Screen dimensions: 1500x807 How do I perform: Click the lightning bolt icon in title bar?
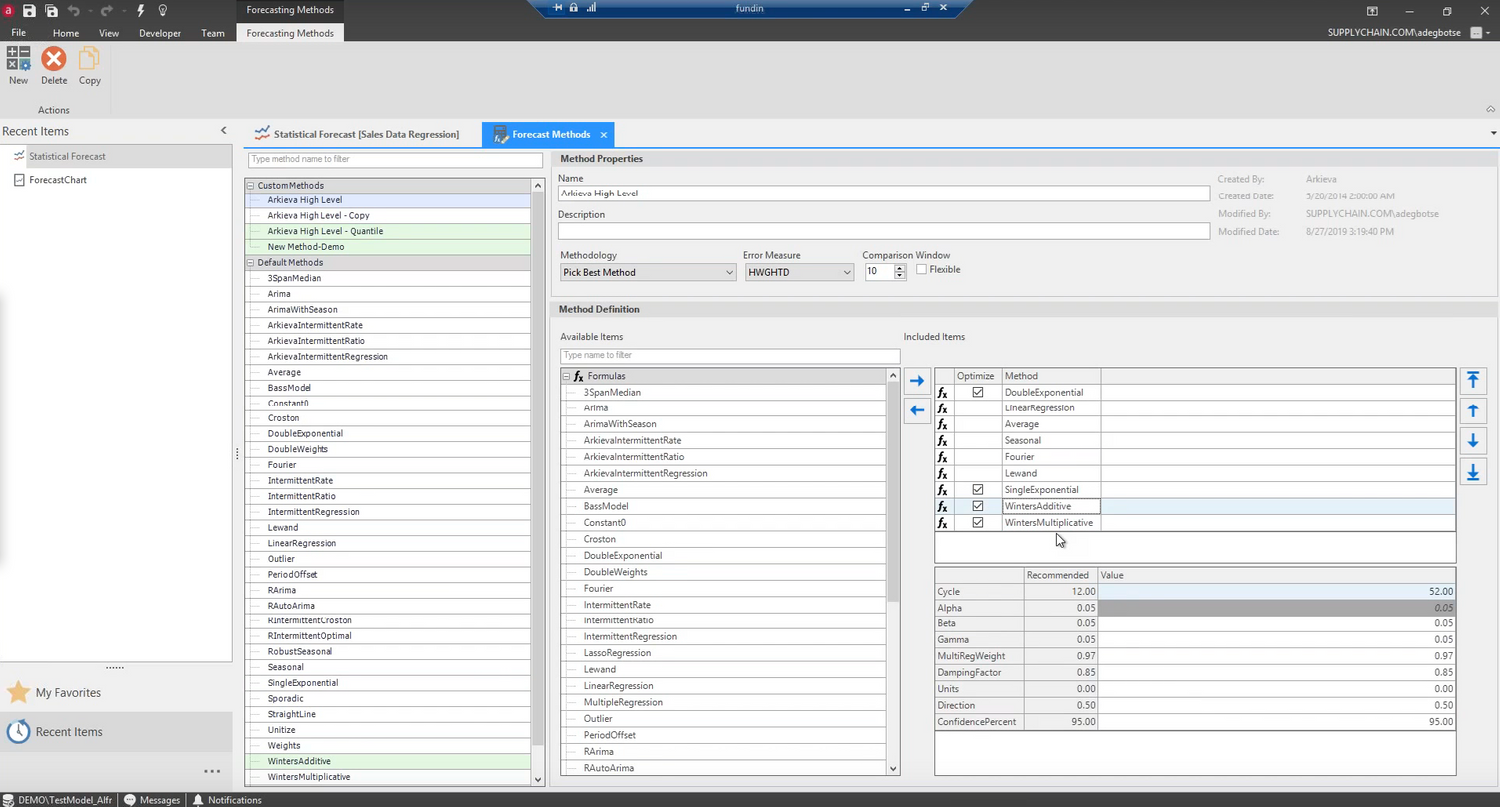(141, 10)
